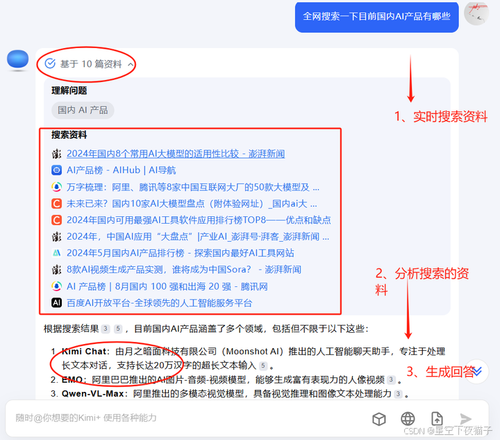Open link 2024年，中国AI应用"大盘点"

(x=198, y=237)
